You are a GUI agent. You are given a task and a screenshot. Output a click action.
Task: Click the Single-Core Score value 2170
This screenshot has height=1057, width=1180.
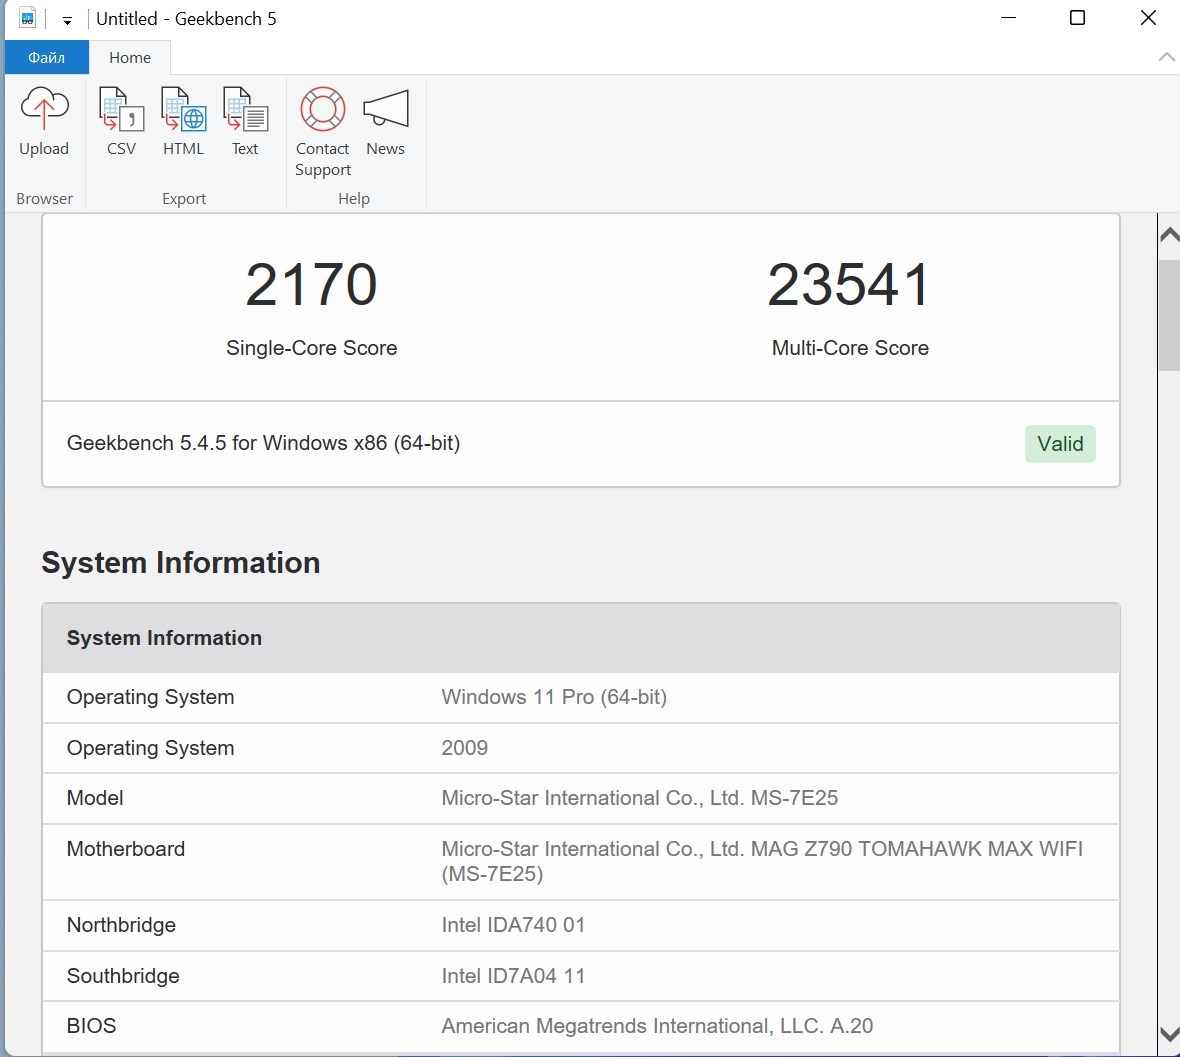coord(311,285)
